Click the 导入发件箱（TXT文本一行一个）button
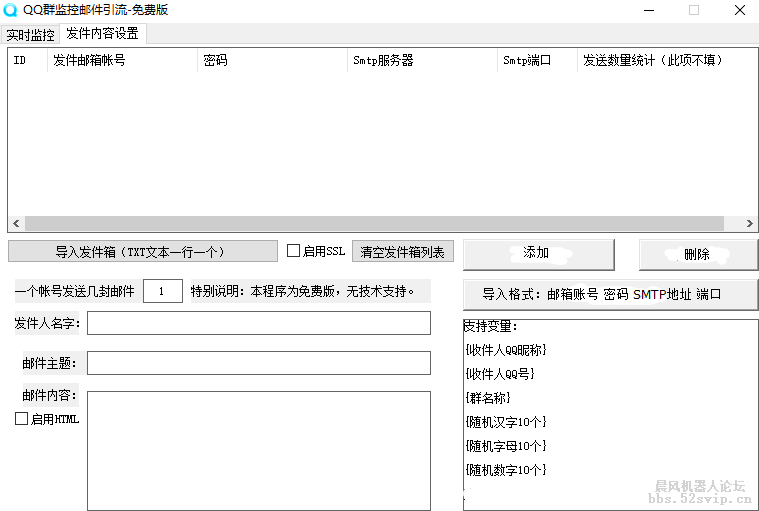The width and height of the screenshot is (759, 511). point(143,252)
